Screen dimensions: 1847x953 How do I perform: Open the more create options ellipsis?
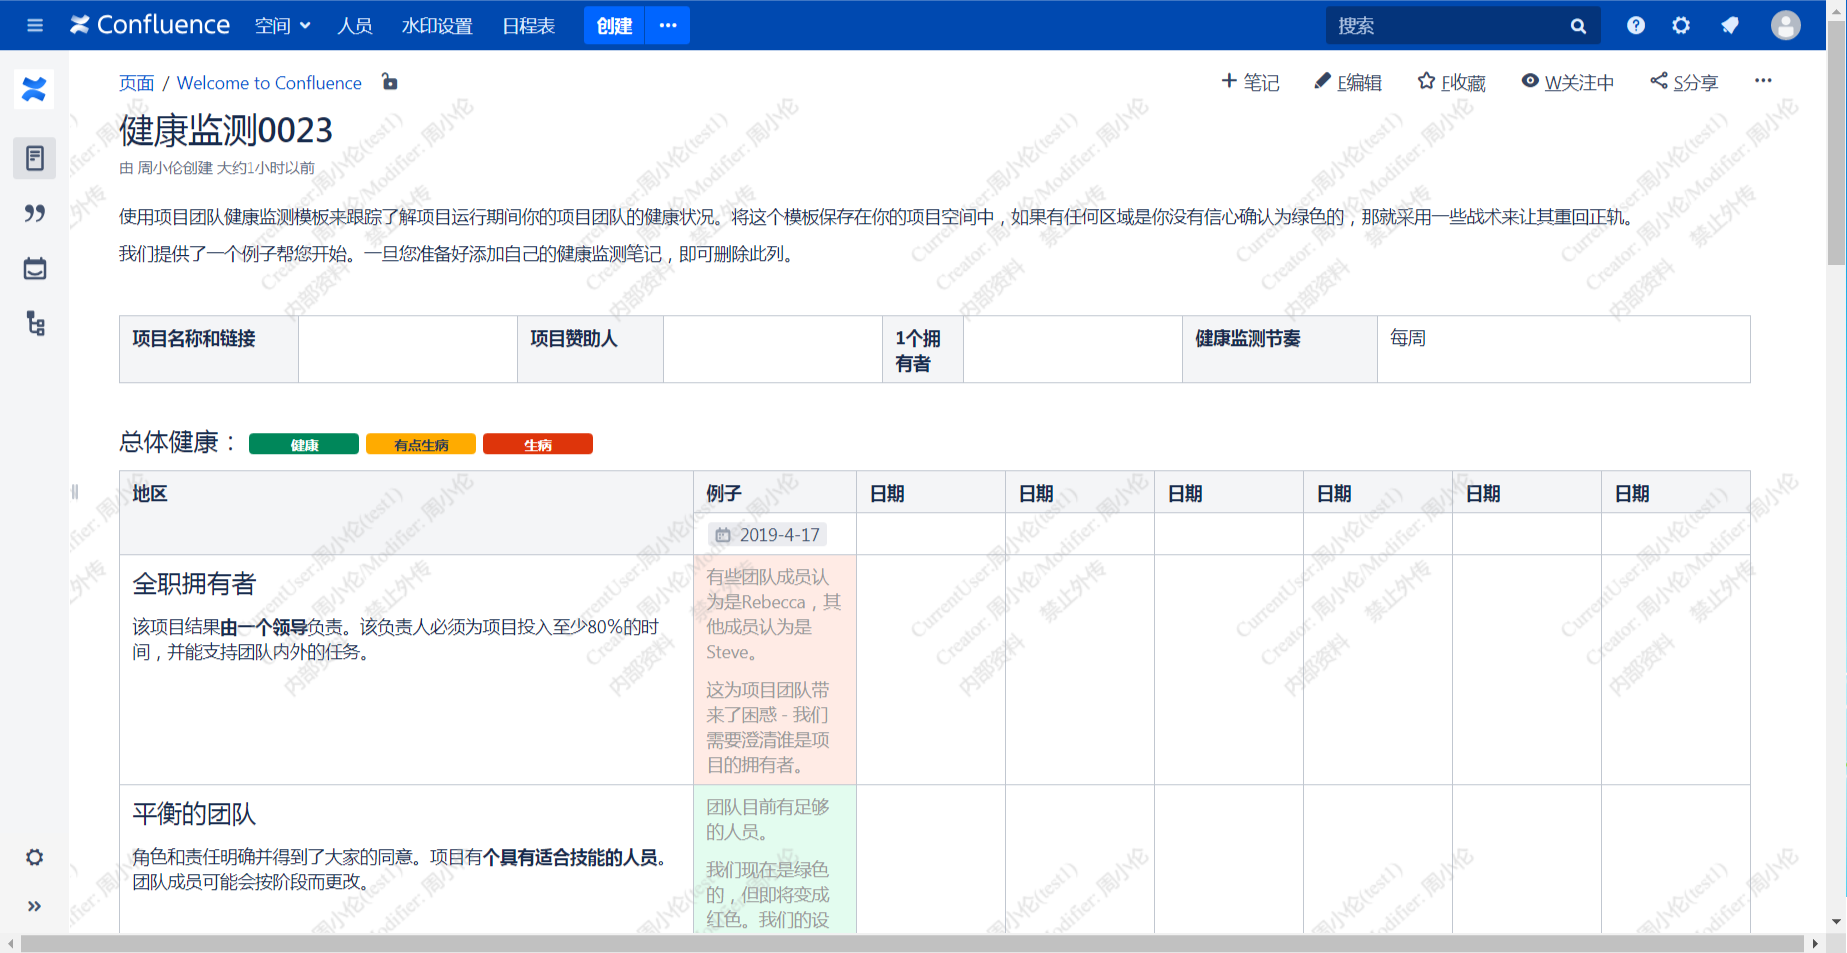[x=668, y=25]
